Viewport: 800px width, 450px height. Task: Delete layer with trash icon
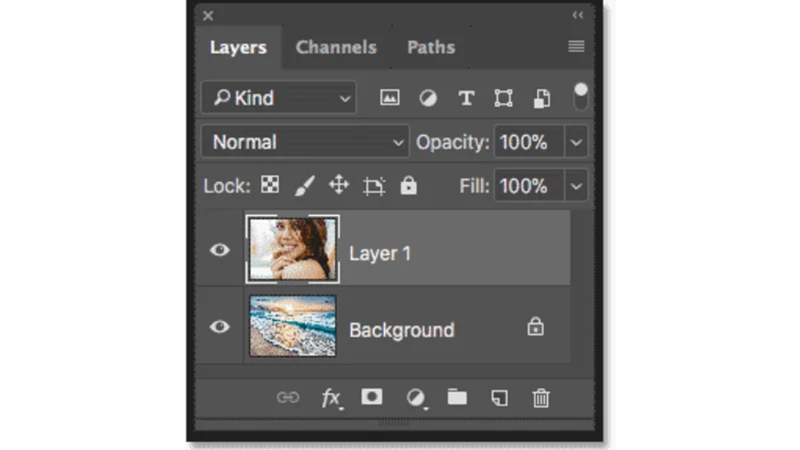click(541, 397)
